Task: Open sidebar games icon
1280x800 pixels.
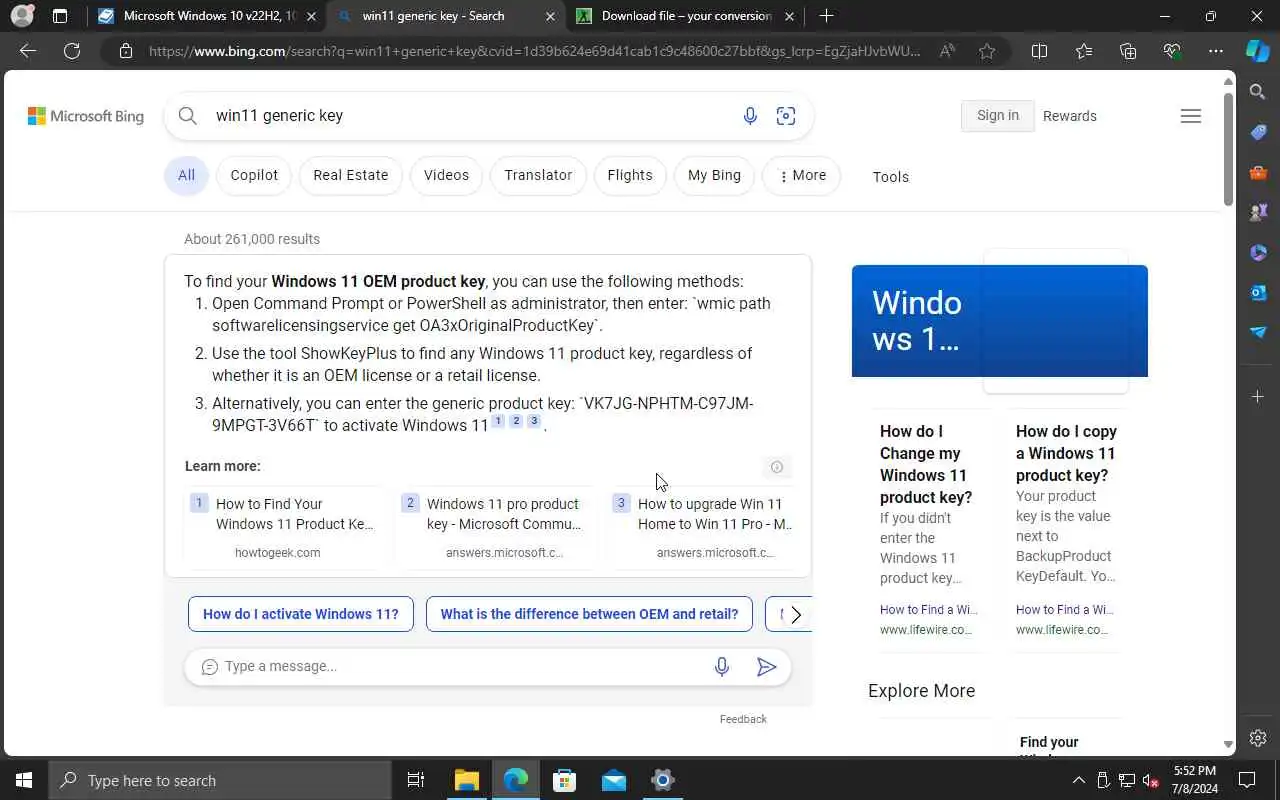Action: (x=1258, y=212)
